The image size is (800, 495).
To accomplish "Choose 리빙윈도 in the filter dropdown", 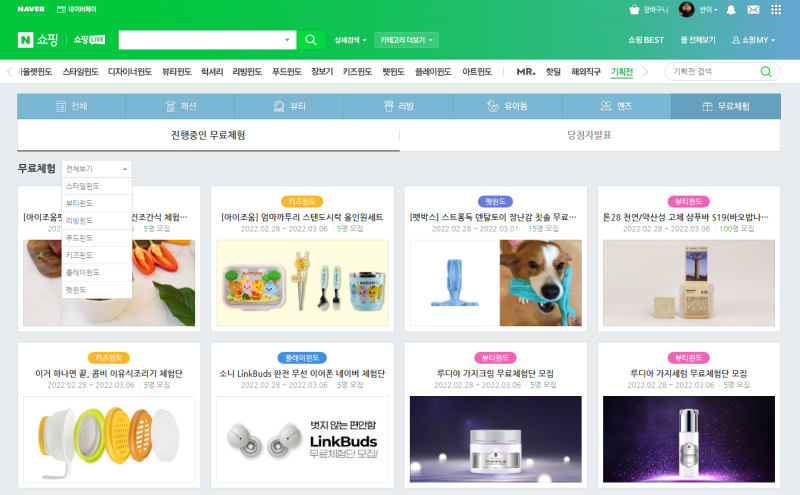I will pos(97,220).
